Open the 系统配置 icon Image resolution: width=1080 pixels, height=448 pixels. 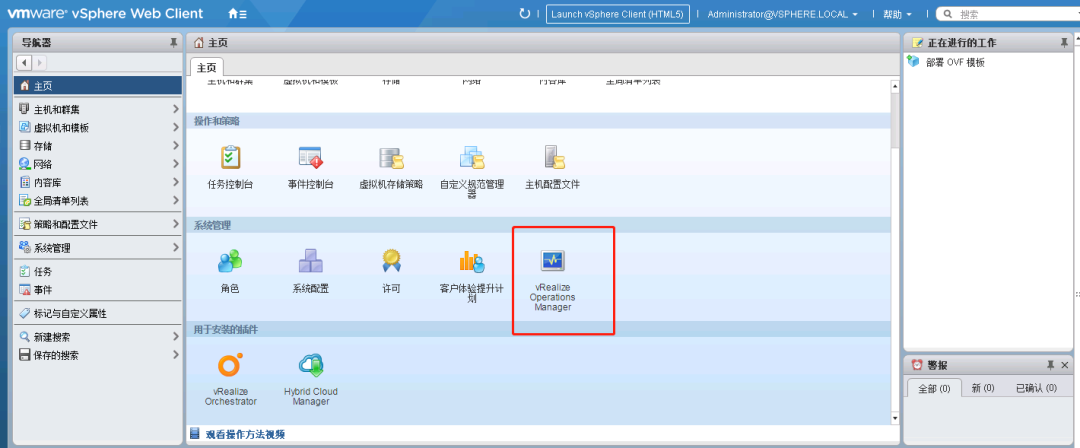click(x=311, y=261)
